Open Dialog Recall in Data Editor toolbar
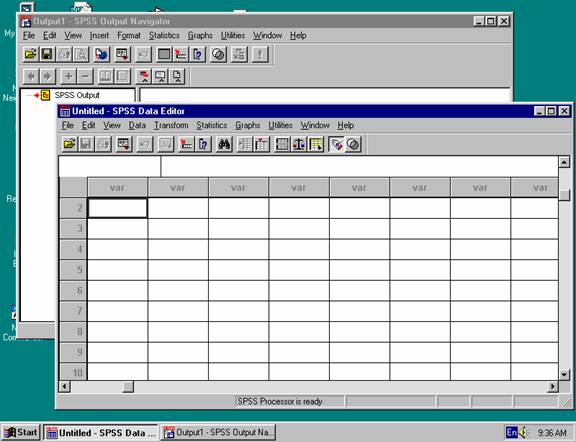The image size is (576, 442). (124, 144)
